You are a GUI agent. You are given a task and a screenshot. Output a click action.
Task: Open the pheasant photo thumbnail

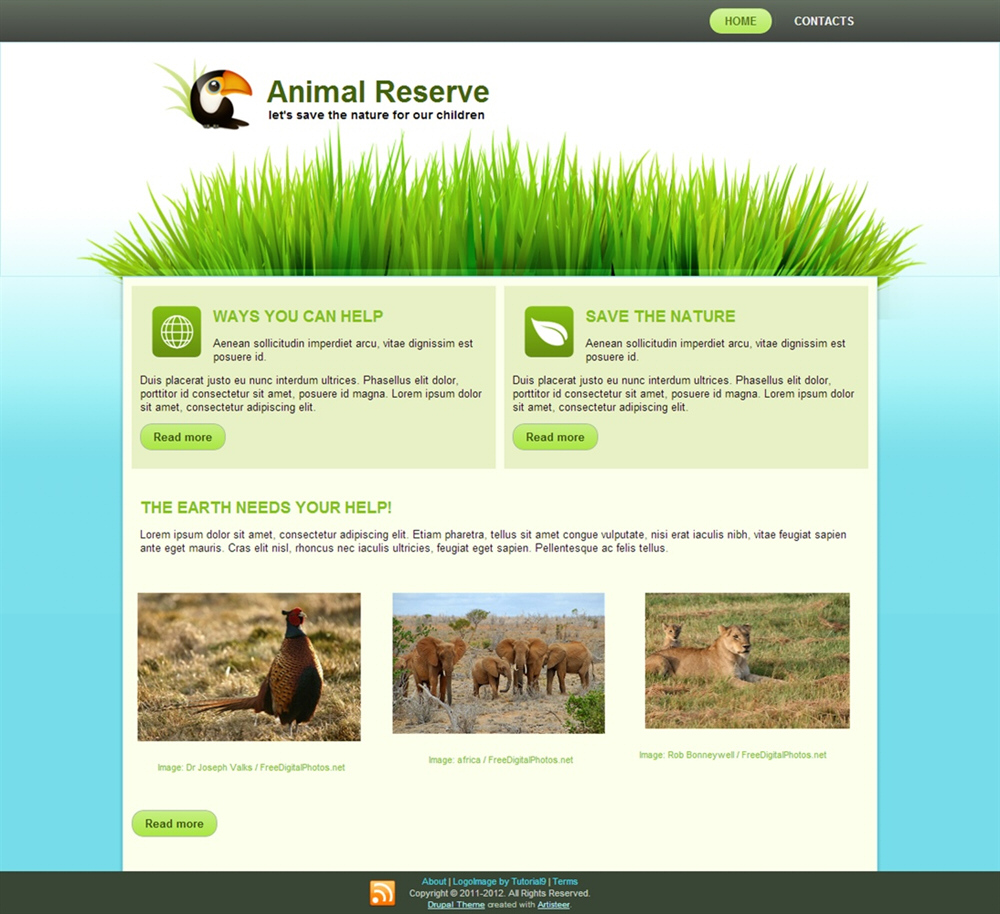249,667
